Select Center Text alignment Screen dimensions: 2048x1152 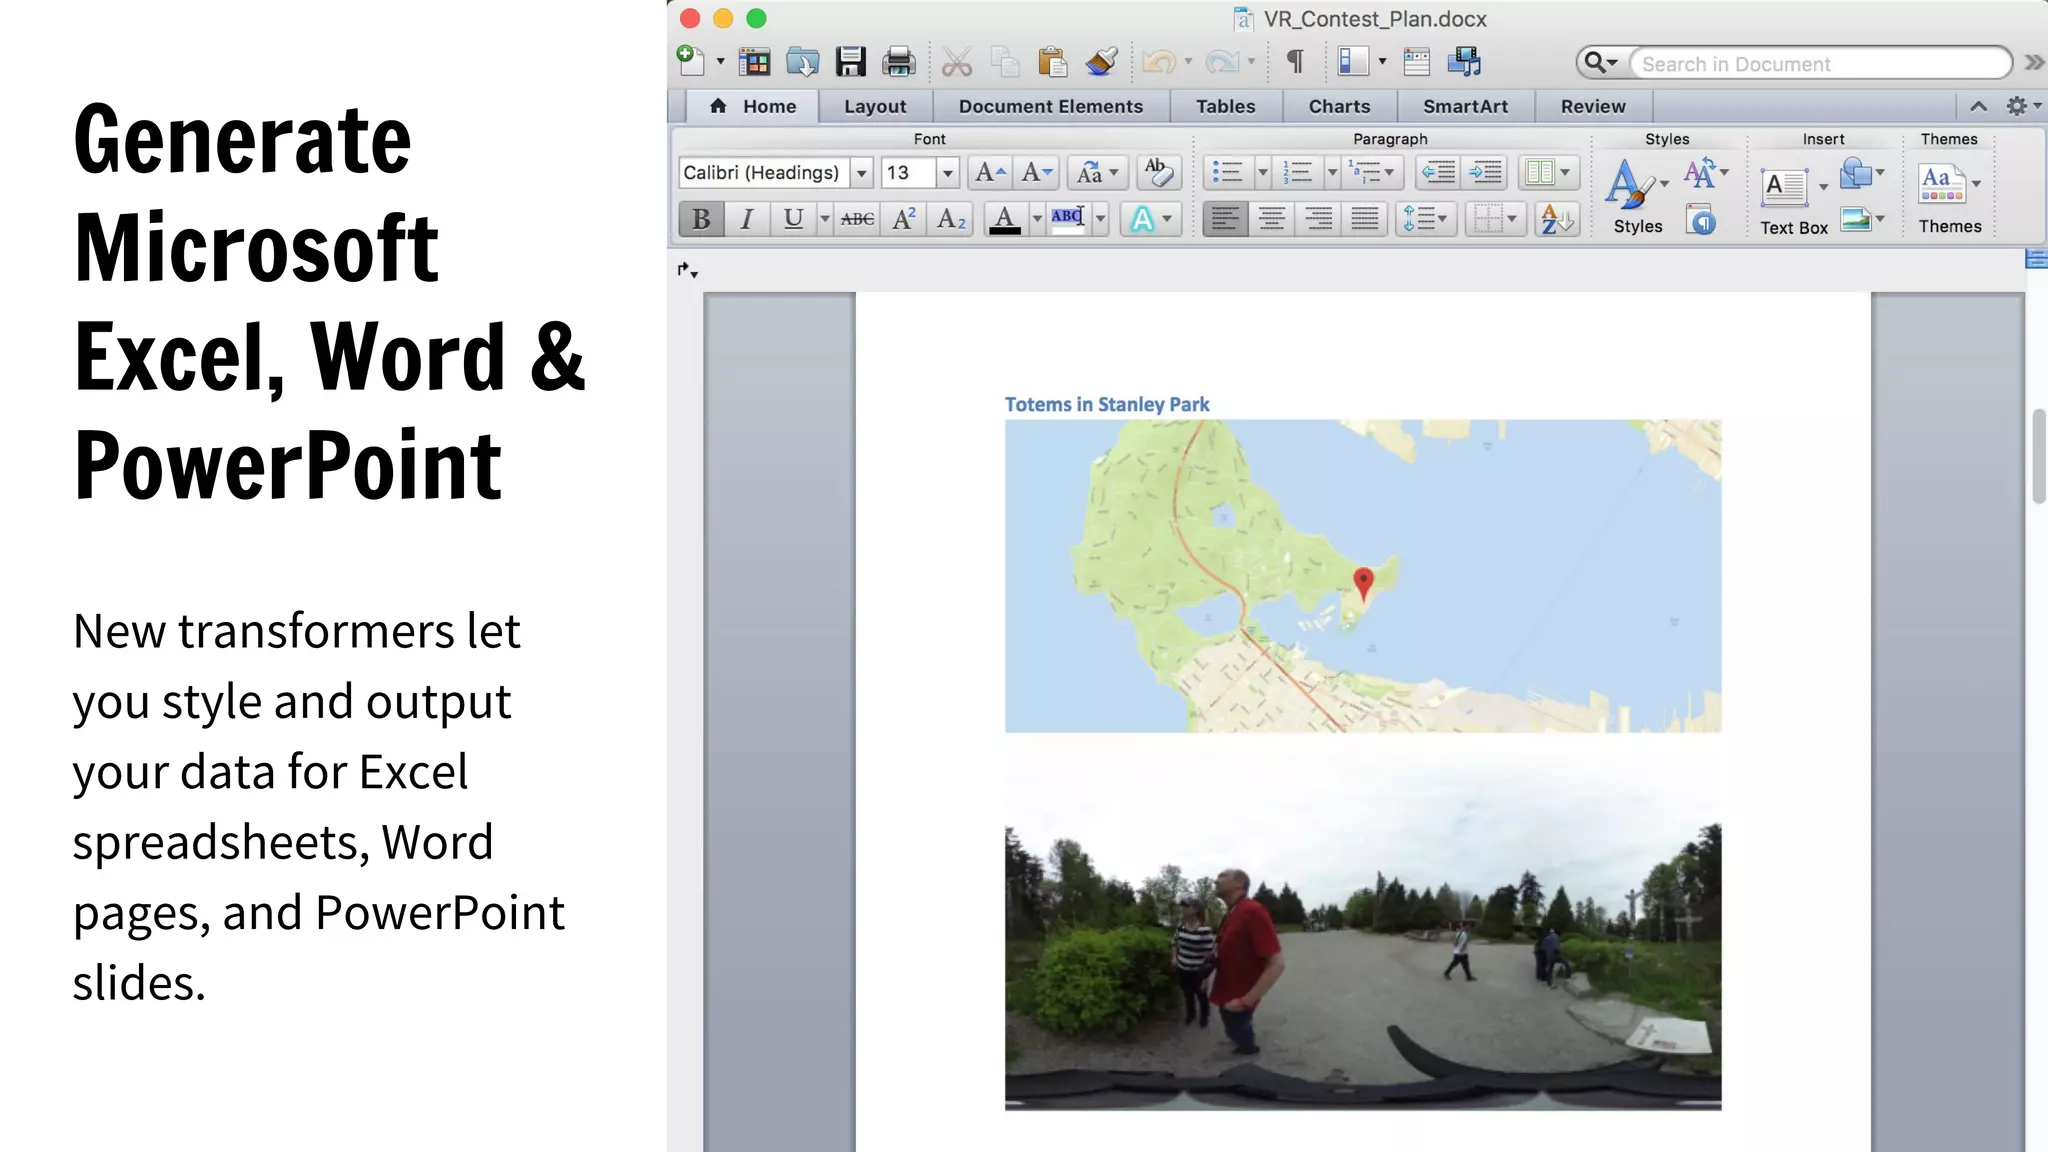pos(1271,219)
